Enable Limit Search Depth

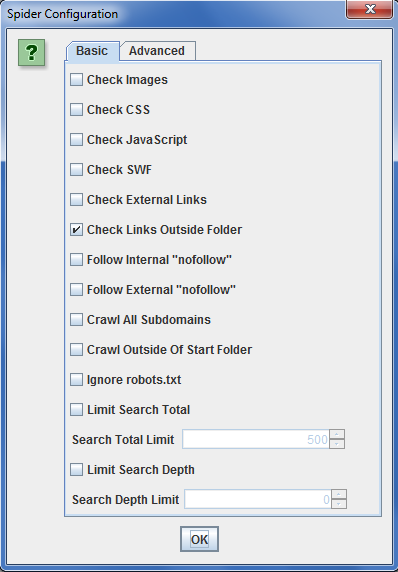pyautogui.click(x=76, y=469)
